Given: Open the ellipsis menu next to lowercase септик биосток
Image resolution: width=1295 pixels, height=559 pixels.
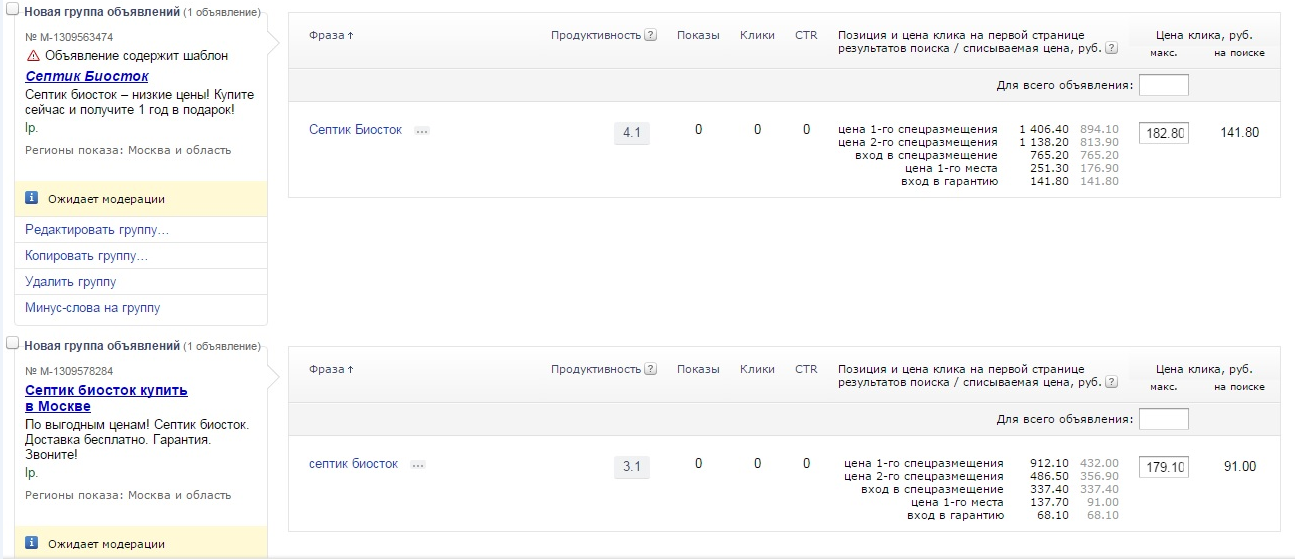Looking at the screenshot, I should coord(418,465).
